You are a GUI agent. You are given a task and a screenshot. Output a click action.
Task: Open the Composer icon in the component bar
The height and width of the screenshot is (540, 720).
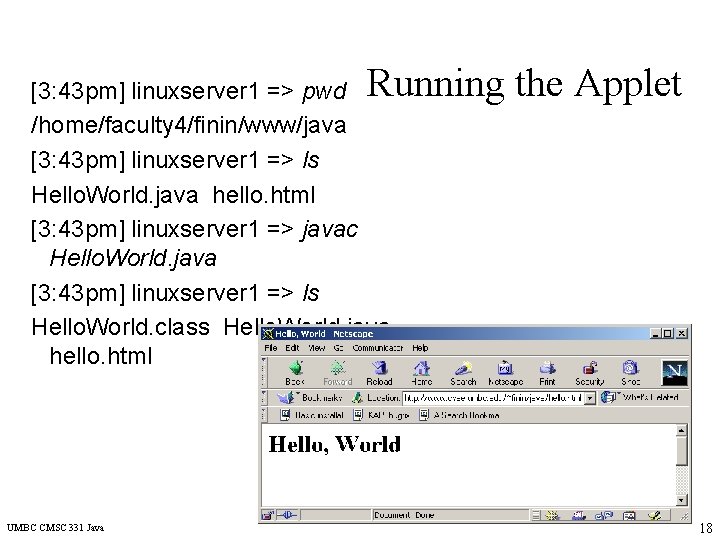tap(655, 516)
